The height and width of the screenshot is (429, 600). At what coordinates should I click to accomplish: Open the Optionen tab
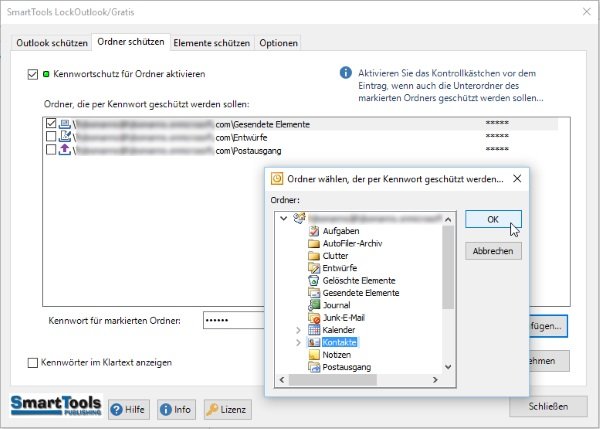coord(279,43)
